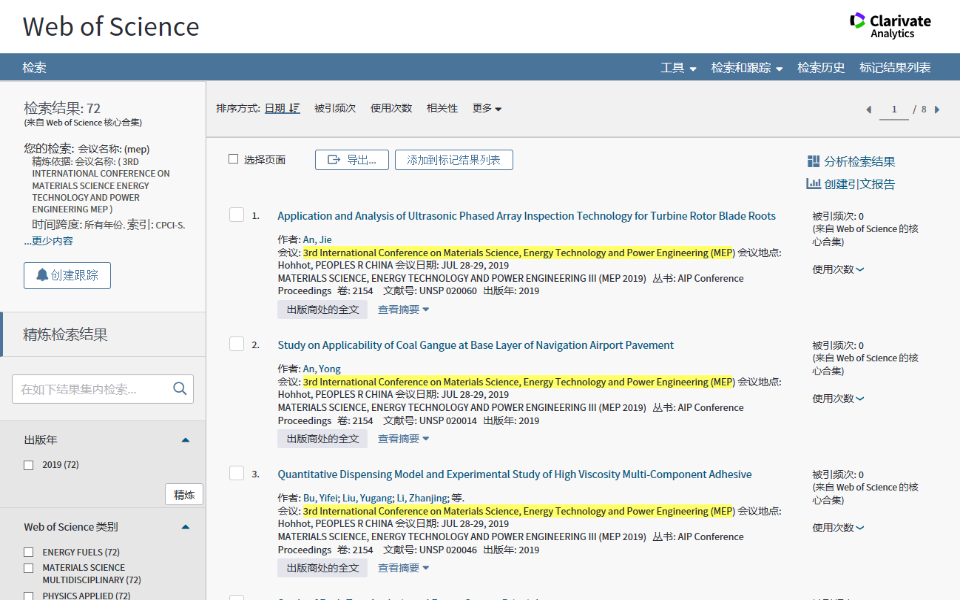Click the 精炼 button under 出版年

pos(184,495)
